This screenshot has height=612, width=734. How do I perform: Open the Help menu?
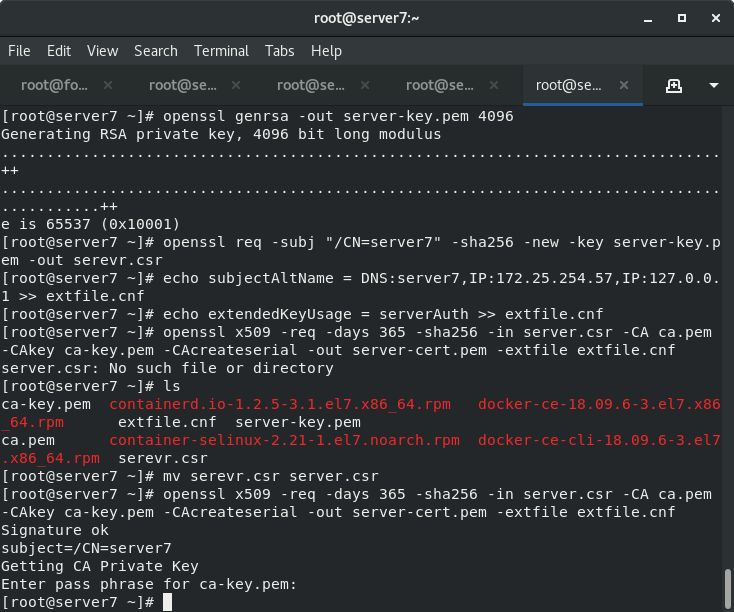(326, 51)
